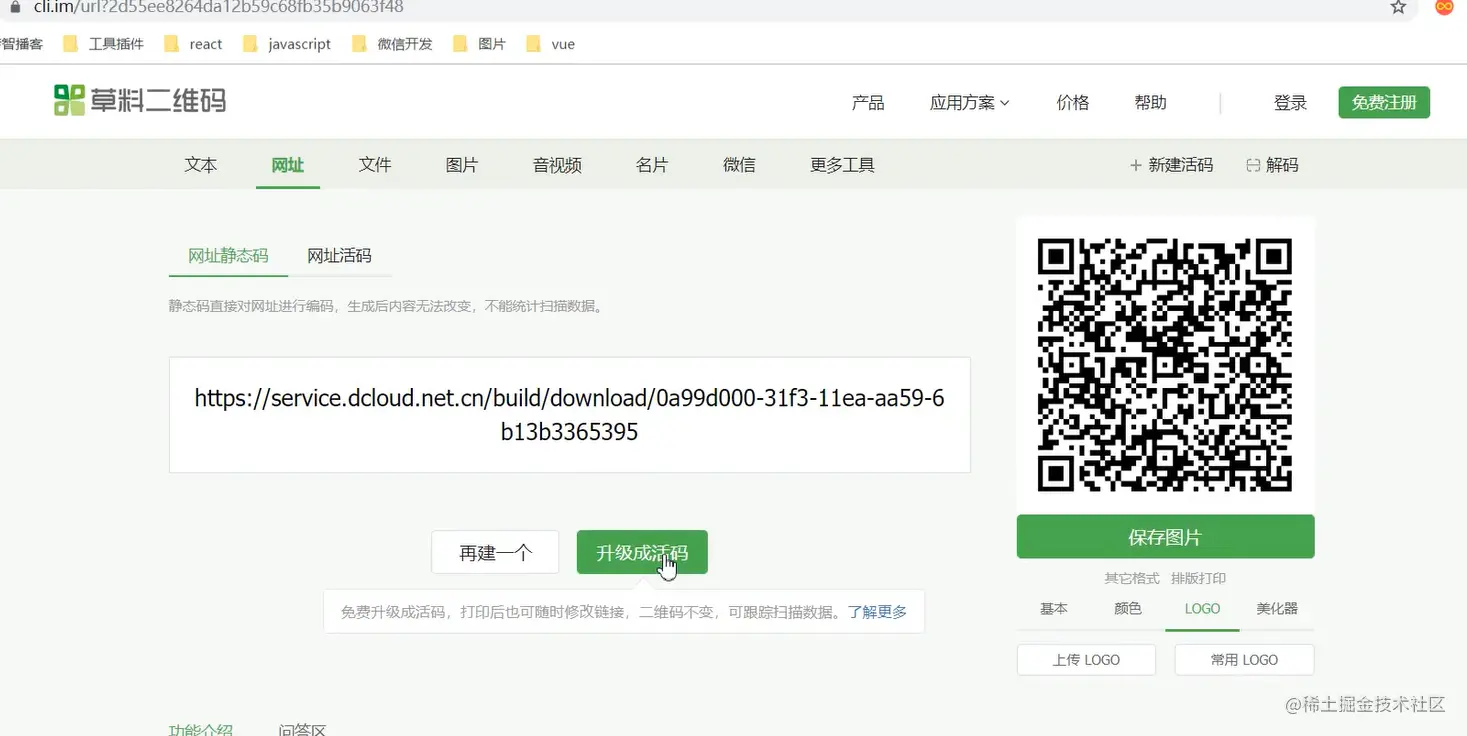Switch to 名片 tab
The height and width of the screenshot is (736, 1467).
(x=652, y=165)
